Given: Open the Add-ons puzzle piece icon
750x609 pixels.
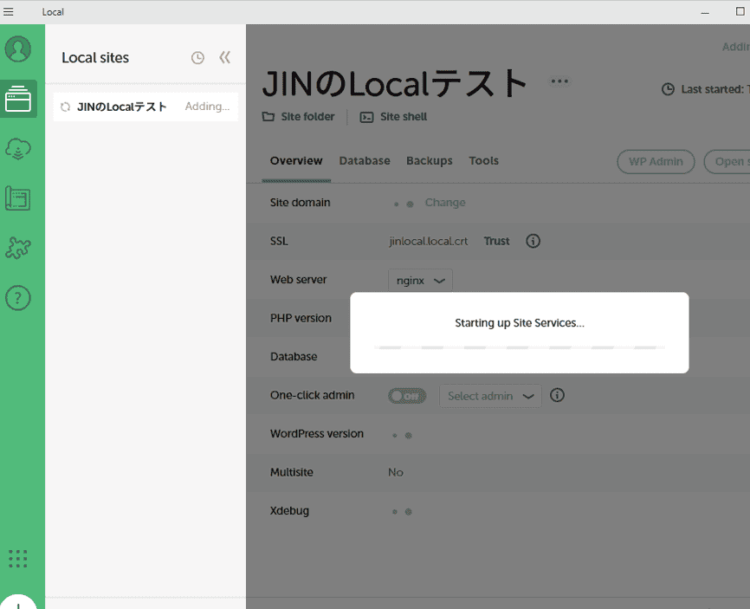Looking at the screenshot, I should (18, 248).
